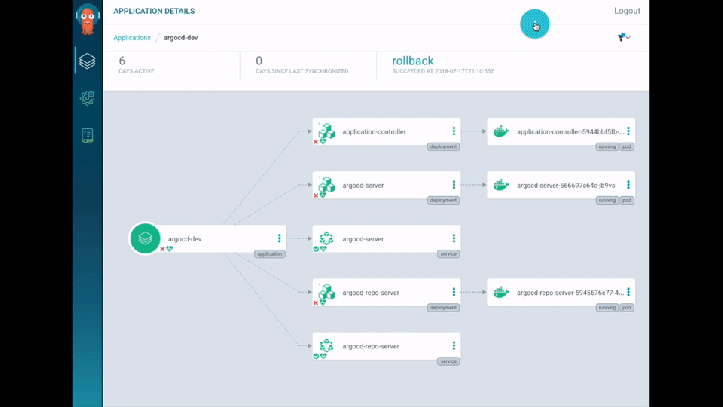Open kebab menu on argocd-repo-server pod

[628, 293]
